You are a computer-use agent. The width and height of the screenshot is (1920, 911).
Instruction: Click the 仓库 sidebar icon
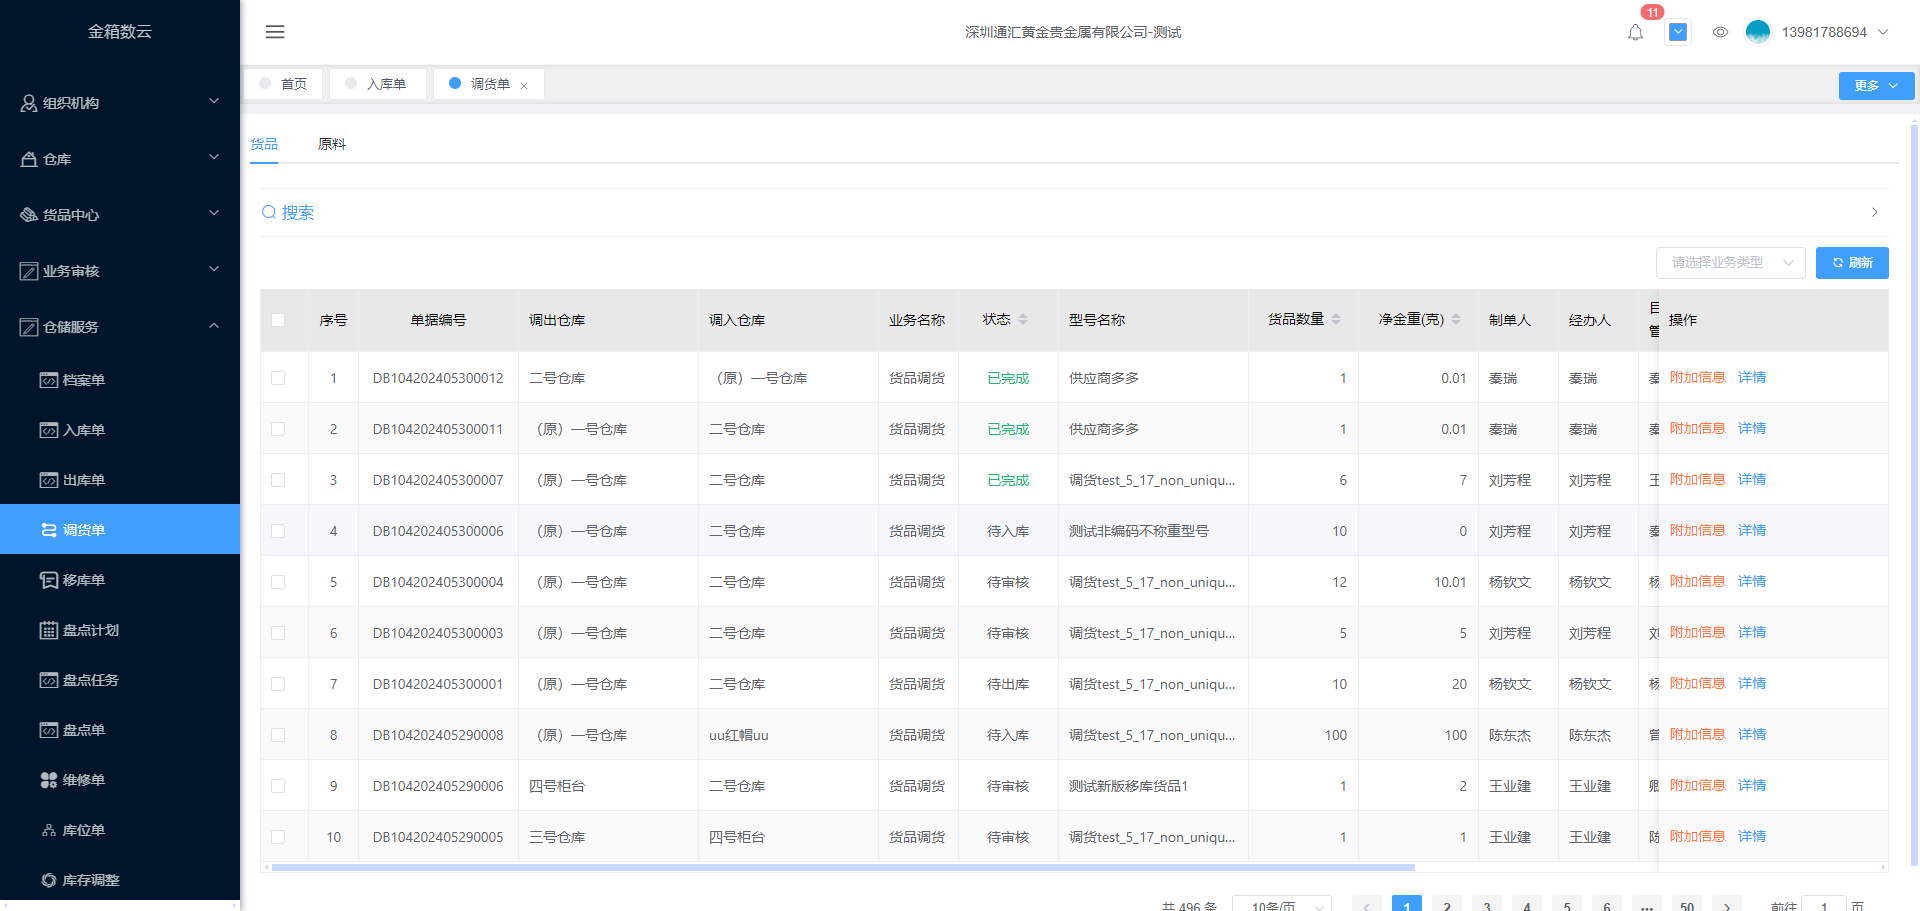(29, 159)
